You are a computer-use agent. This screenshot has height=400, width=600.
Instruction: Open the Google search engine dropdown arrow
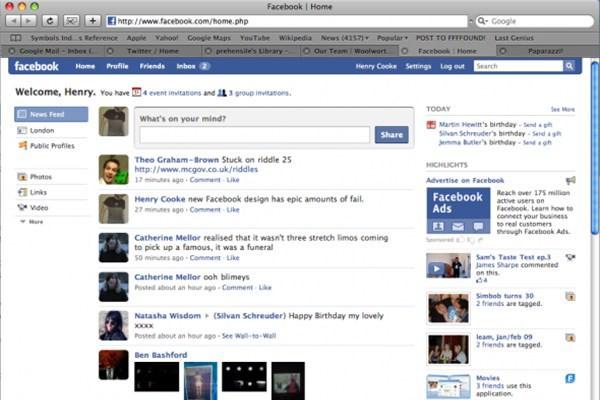tap(483, 21)
